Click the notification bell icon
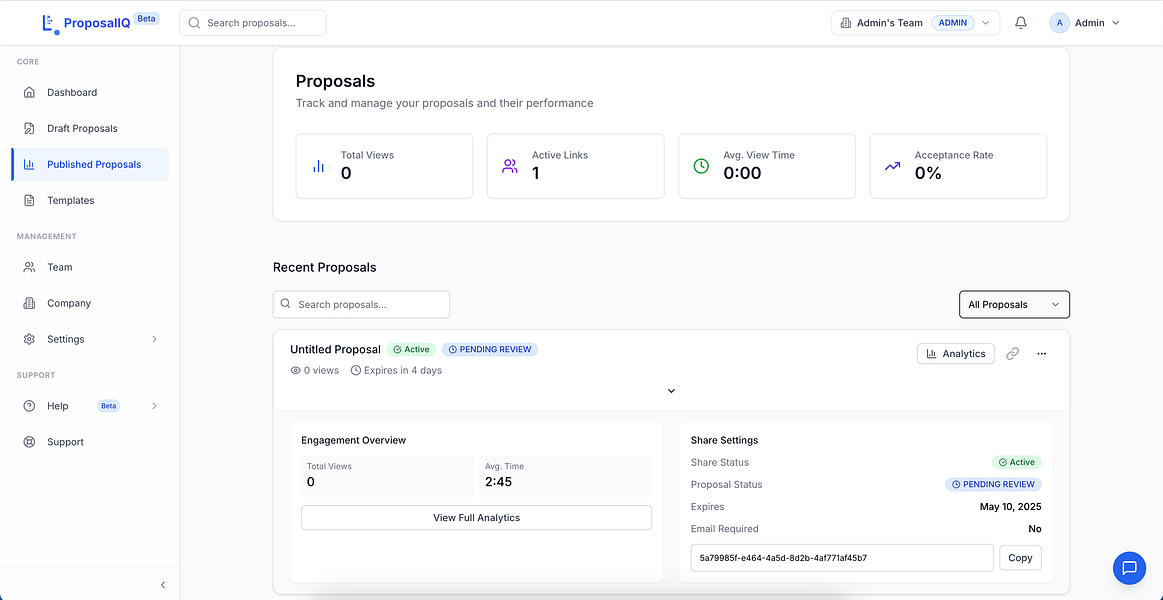This screenshot has height=600, width=1163. [x=1020, y=23]
